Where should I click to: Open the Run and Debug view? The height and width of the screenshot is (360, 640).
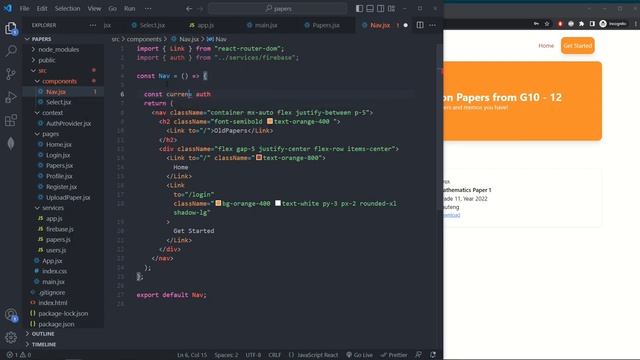click(11, 97)
